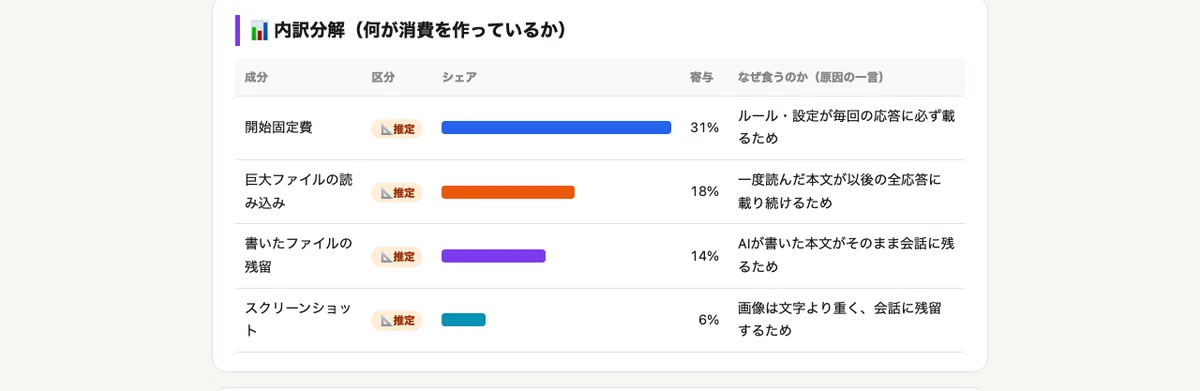The image size is (1200, 391).
Task: Click the 推定 badge in the 開始固定費 row
Action: [x=397, y=128]
